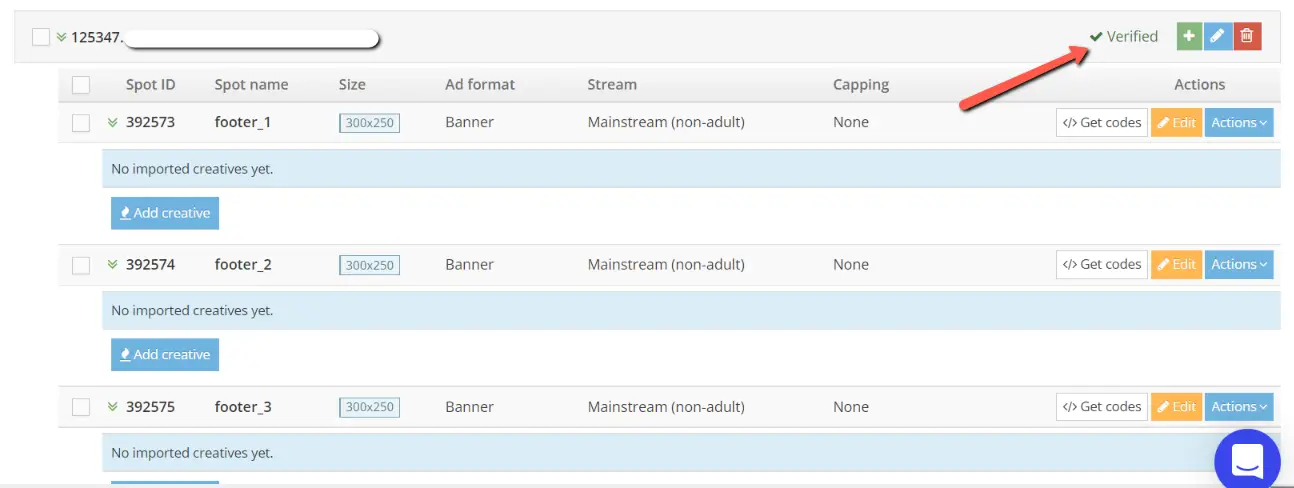The width and height of the screenshot is (1294, 488).
Task: Toggle the select-all checkbox in header row
Action: (81, 85)
